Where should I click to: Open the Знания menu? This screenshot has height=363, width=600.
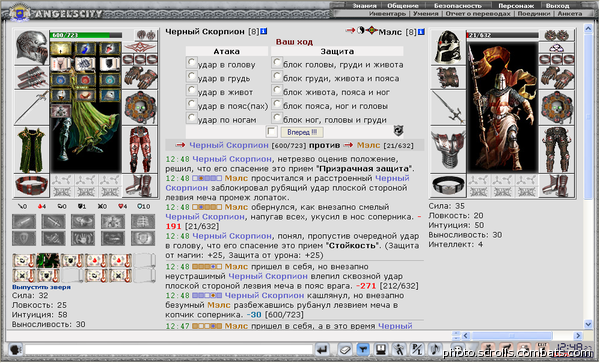[x=364, y=6]
